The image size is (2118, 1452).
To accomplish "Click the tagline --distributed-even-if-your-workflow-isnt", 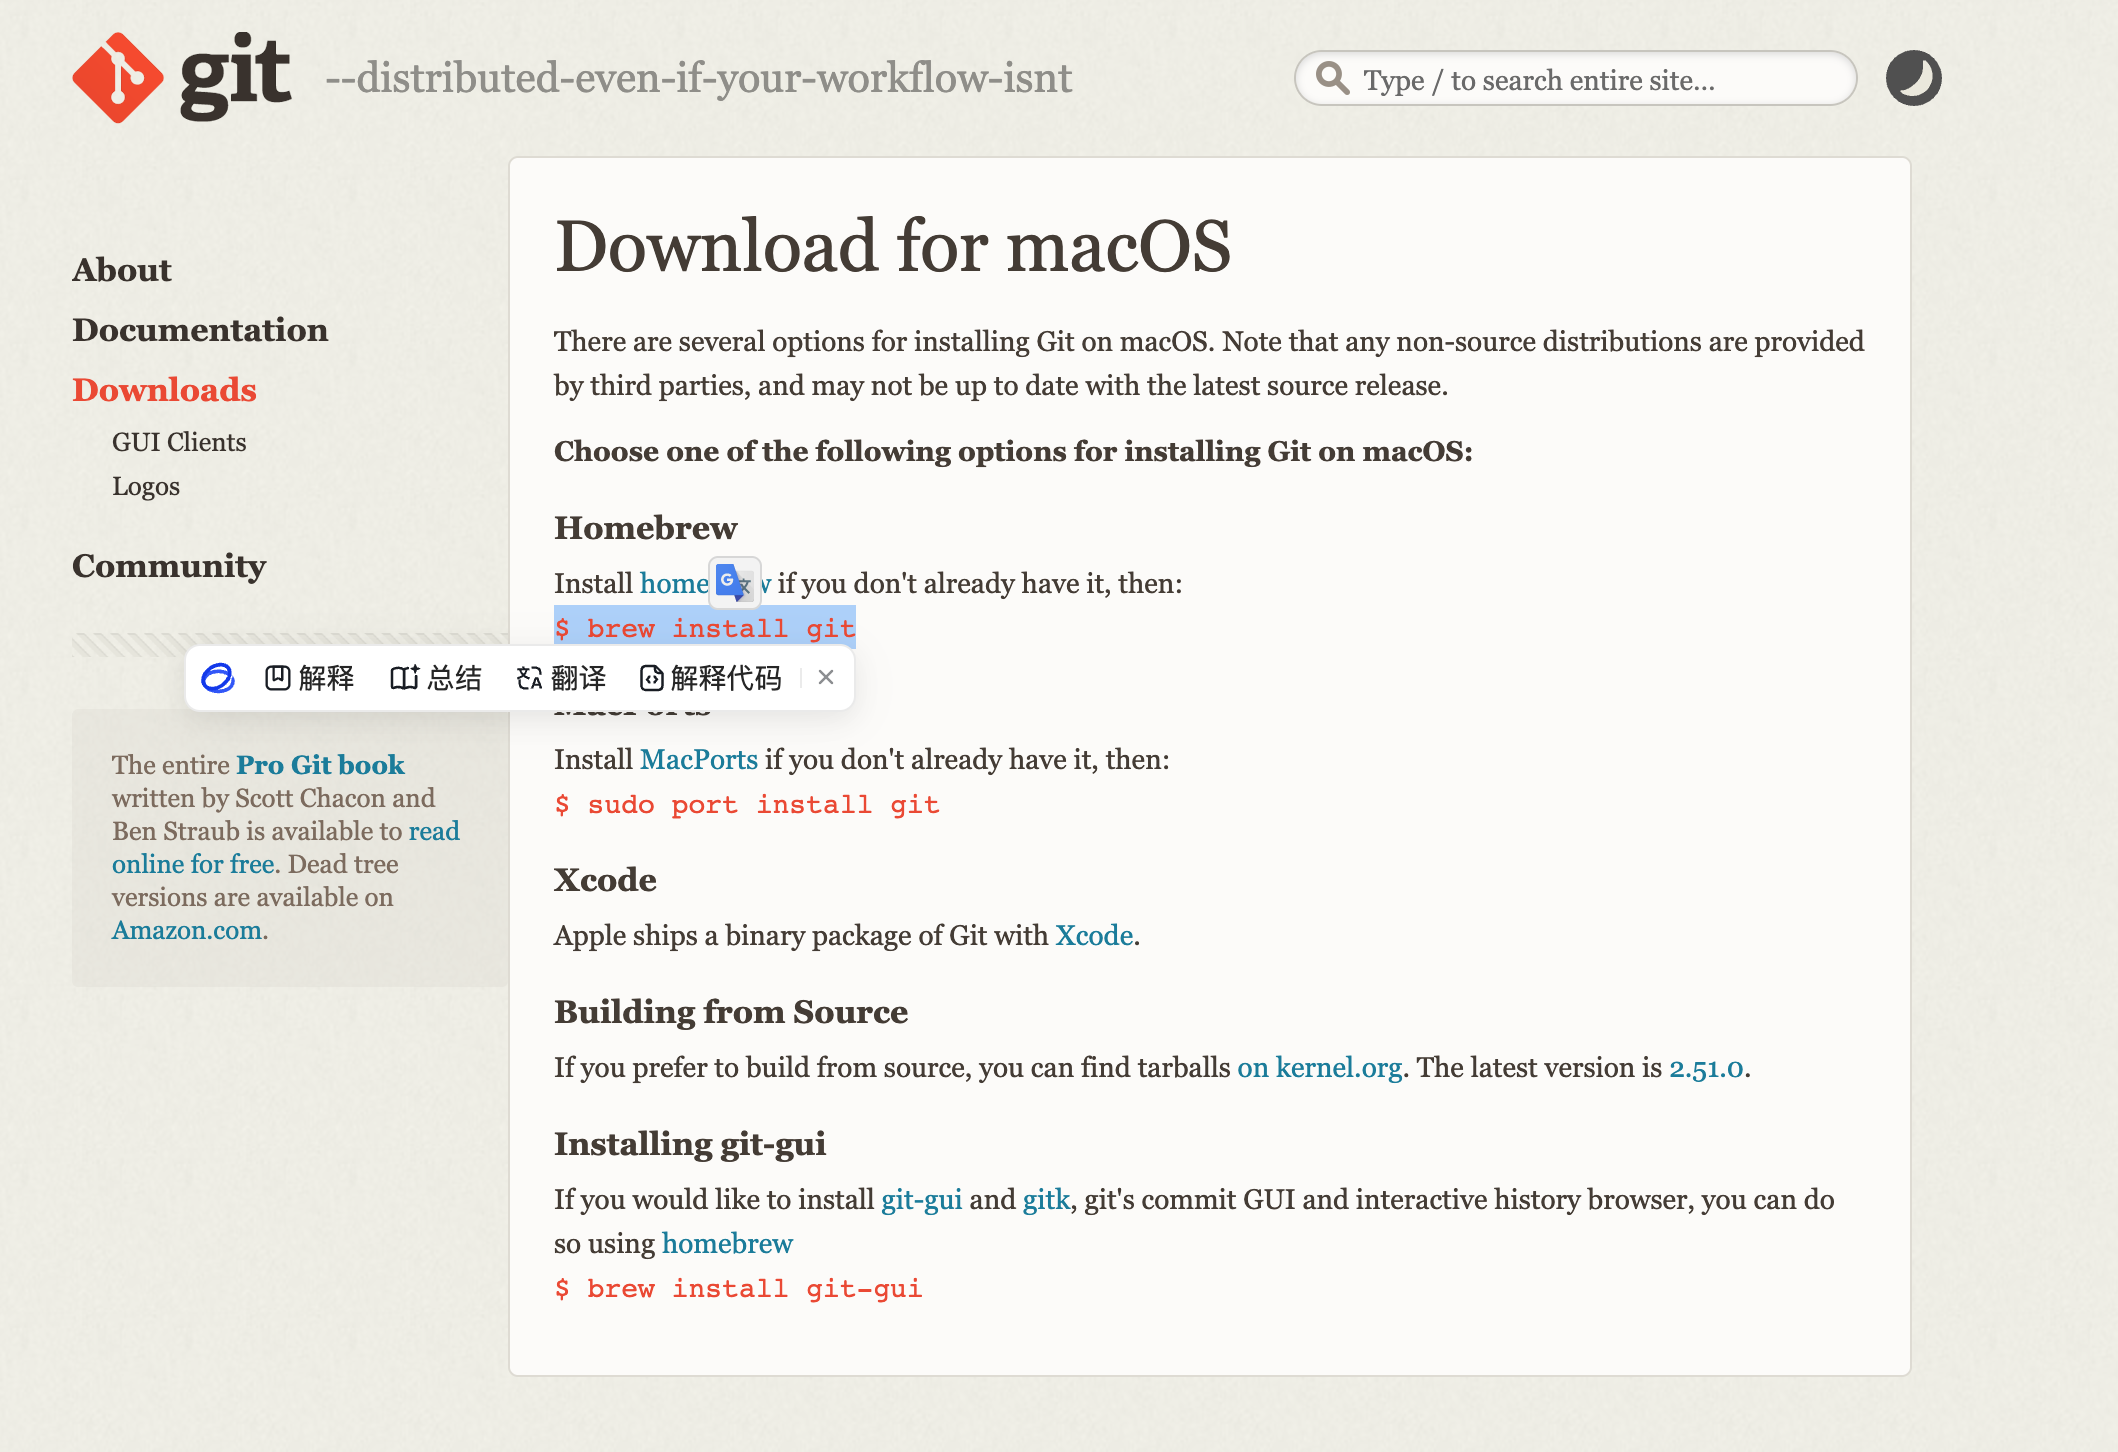I will pos(699,78).
